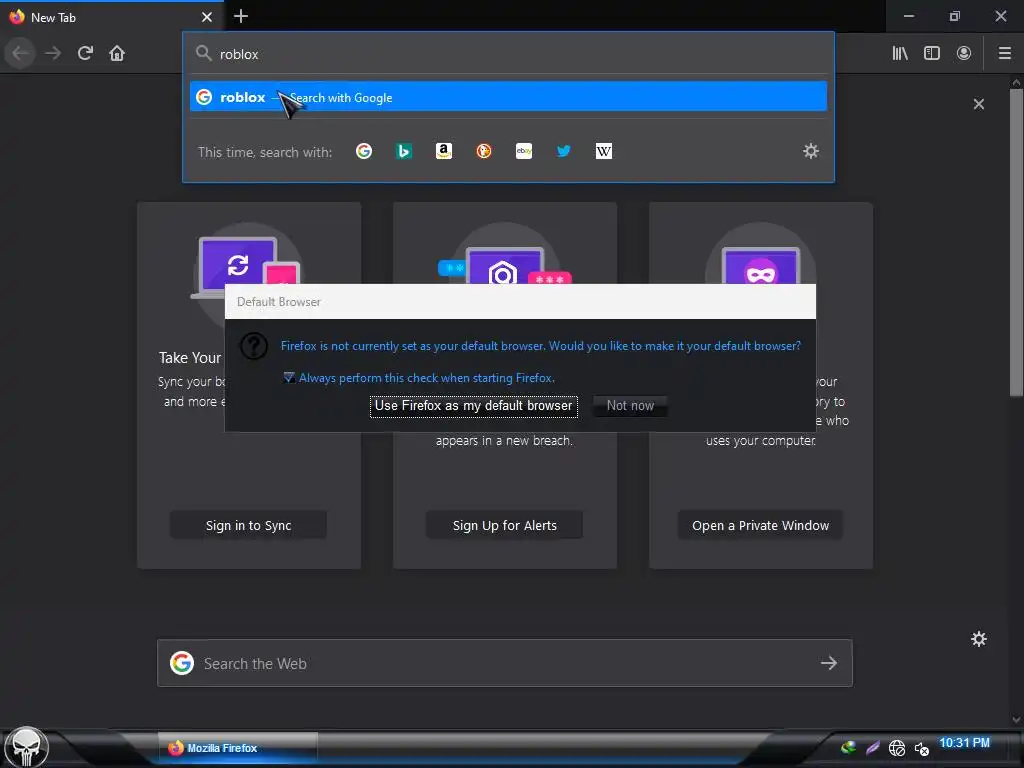This screenshot has width=1024, height=768.
Task: Dismiss the onboarding cards with X
Action: pos(978,104)
